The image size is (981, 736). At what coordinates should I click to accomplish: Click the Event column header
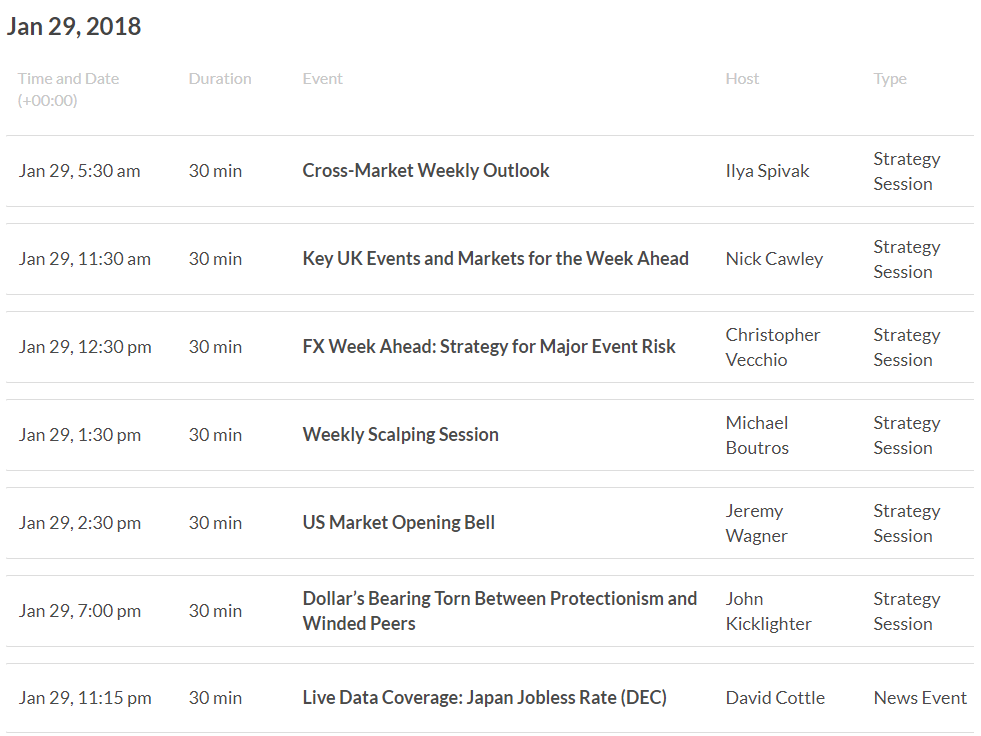[322, 79]
